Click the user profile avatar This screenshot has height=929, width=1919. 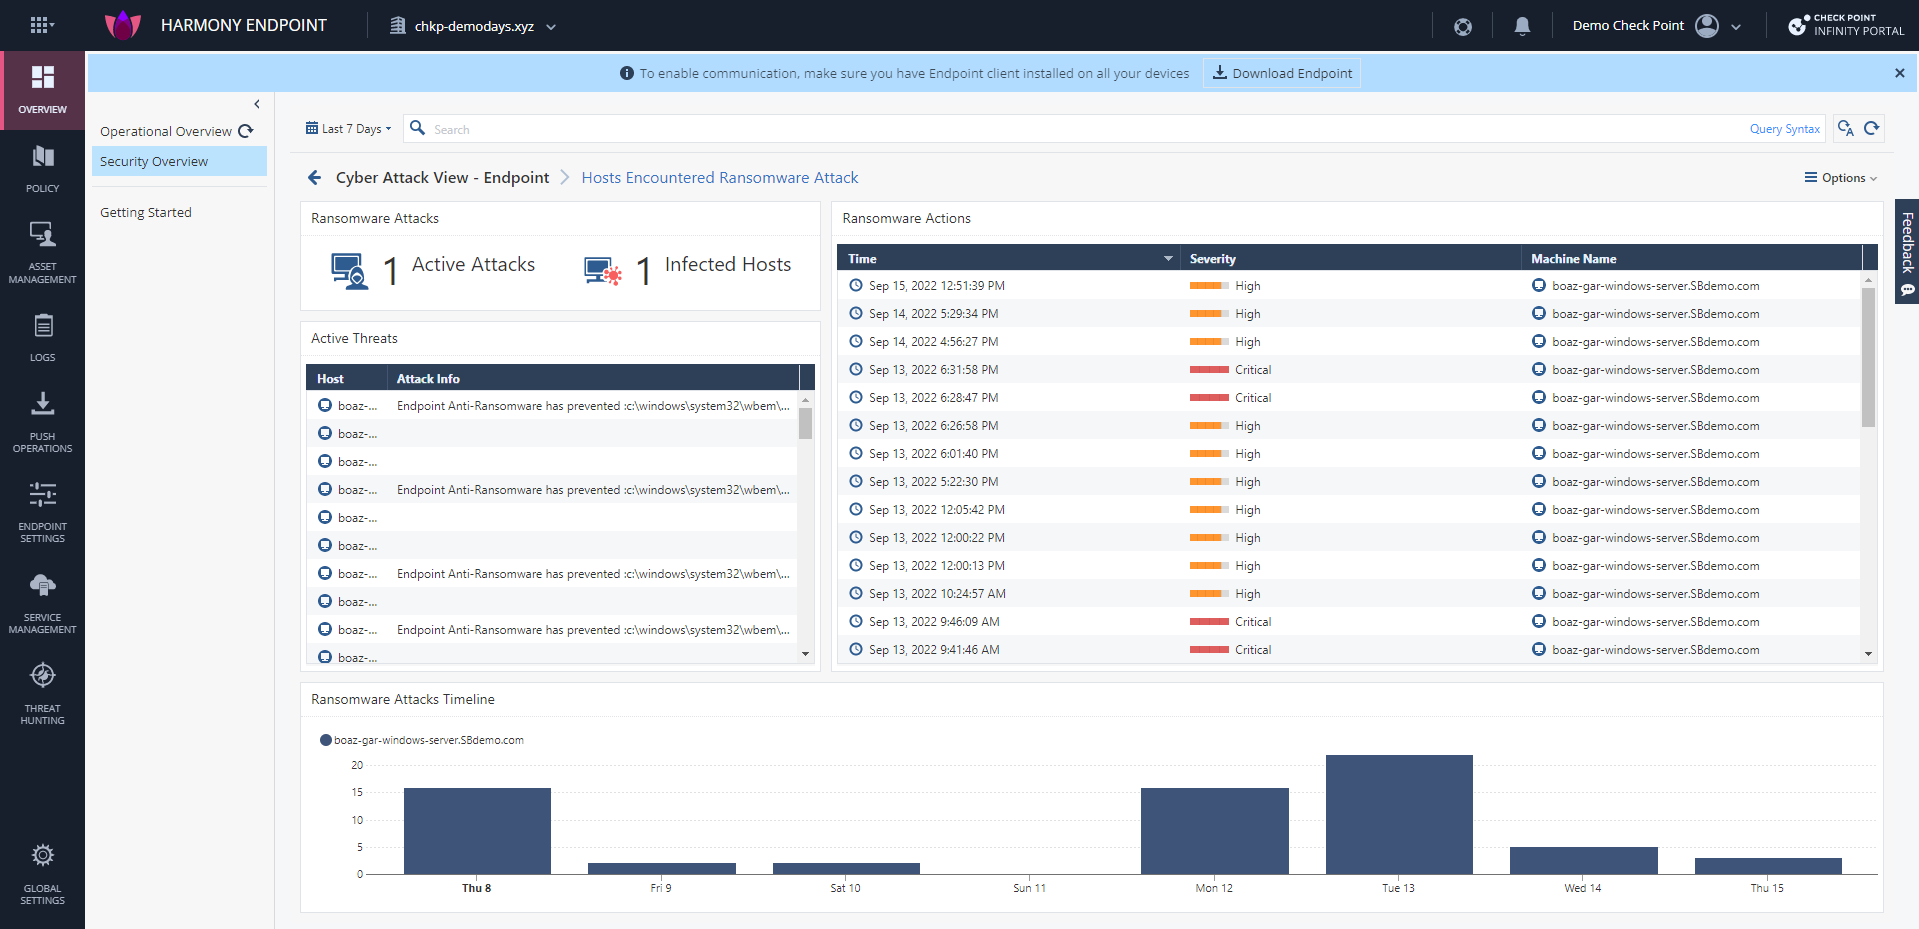click(x=1707, y=26)
